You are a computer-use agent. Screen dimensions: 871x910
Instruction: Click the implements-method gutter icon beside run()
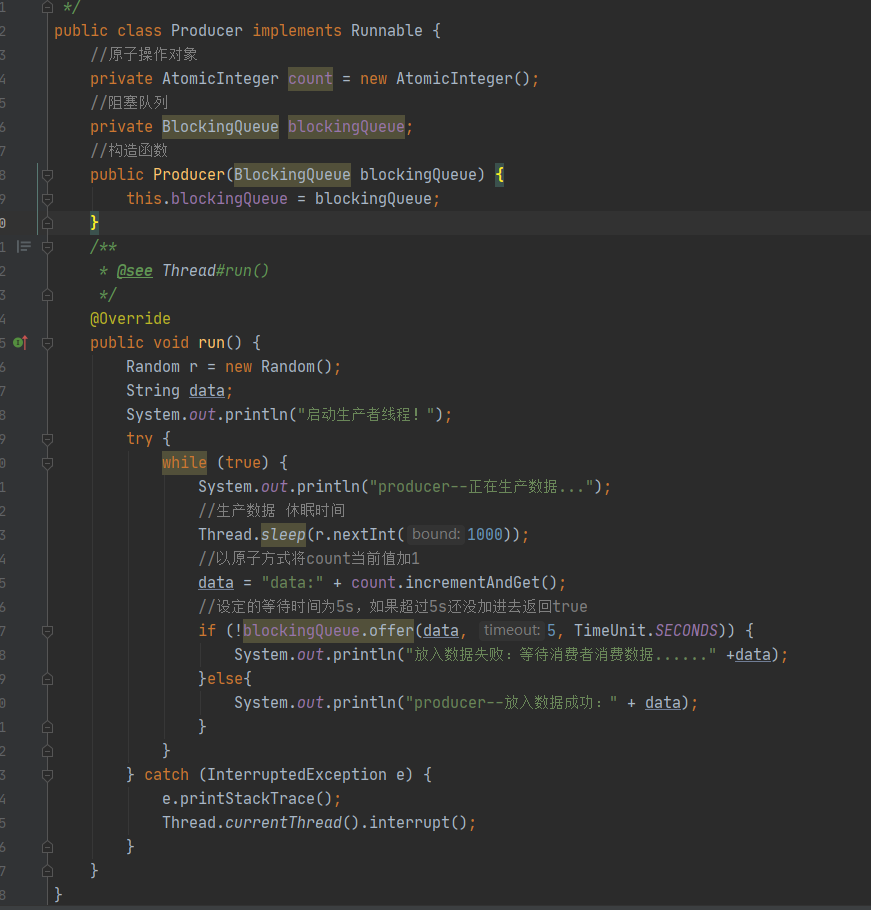tap(20, 342)
